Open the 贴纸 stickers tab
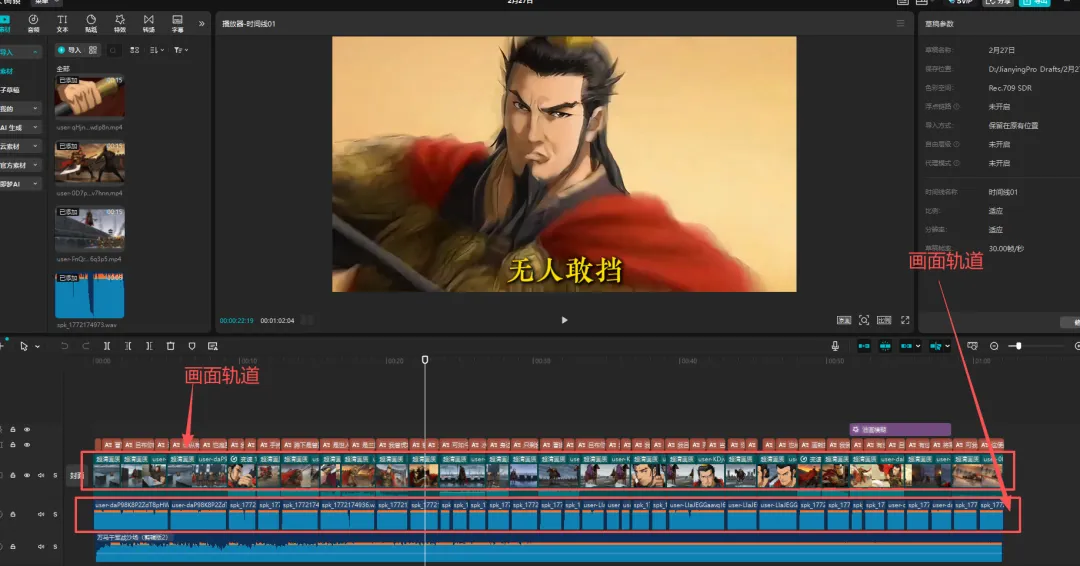The height and width of the screenshot is (566, 1080). [91, 23]
